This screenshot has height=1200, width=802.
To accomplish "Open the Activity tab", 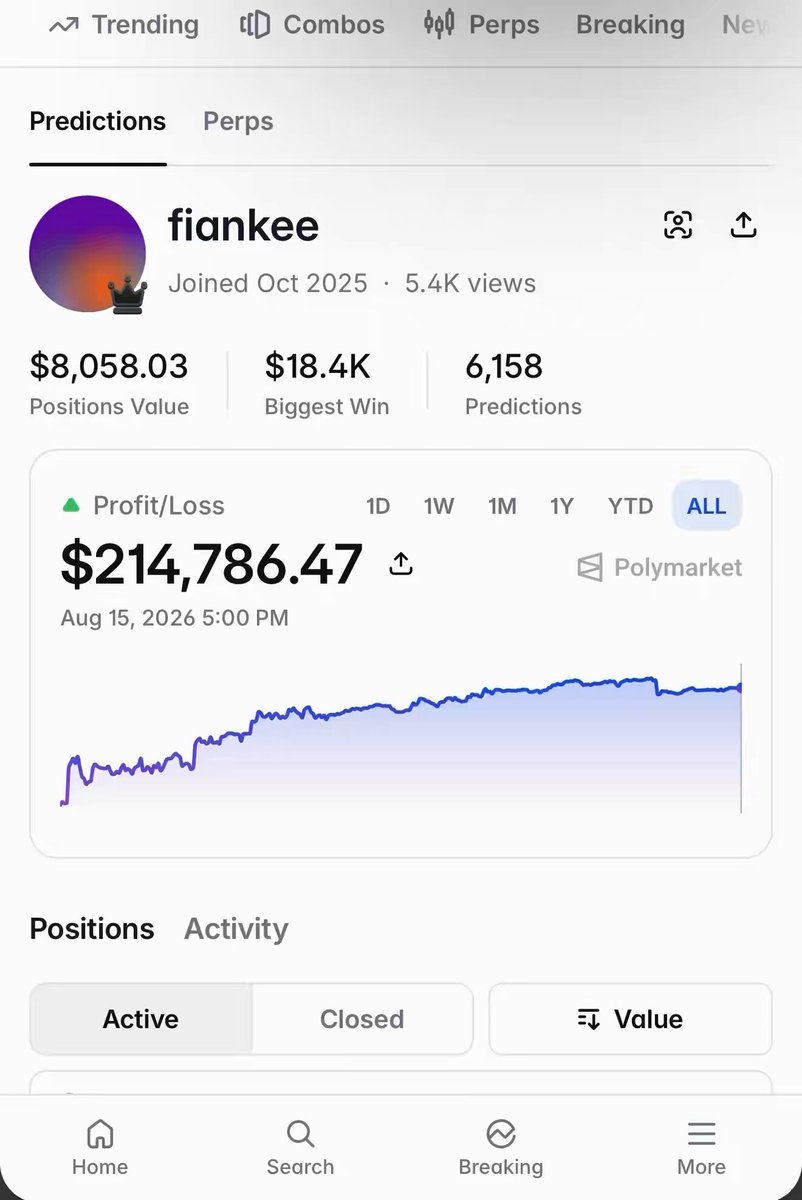I will coord(236,929).
